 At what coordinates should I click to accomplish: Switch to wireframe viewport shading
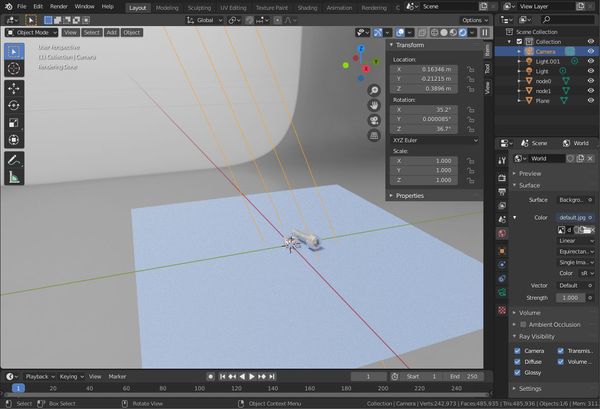[x=434, y=33]
